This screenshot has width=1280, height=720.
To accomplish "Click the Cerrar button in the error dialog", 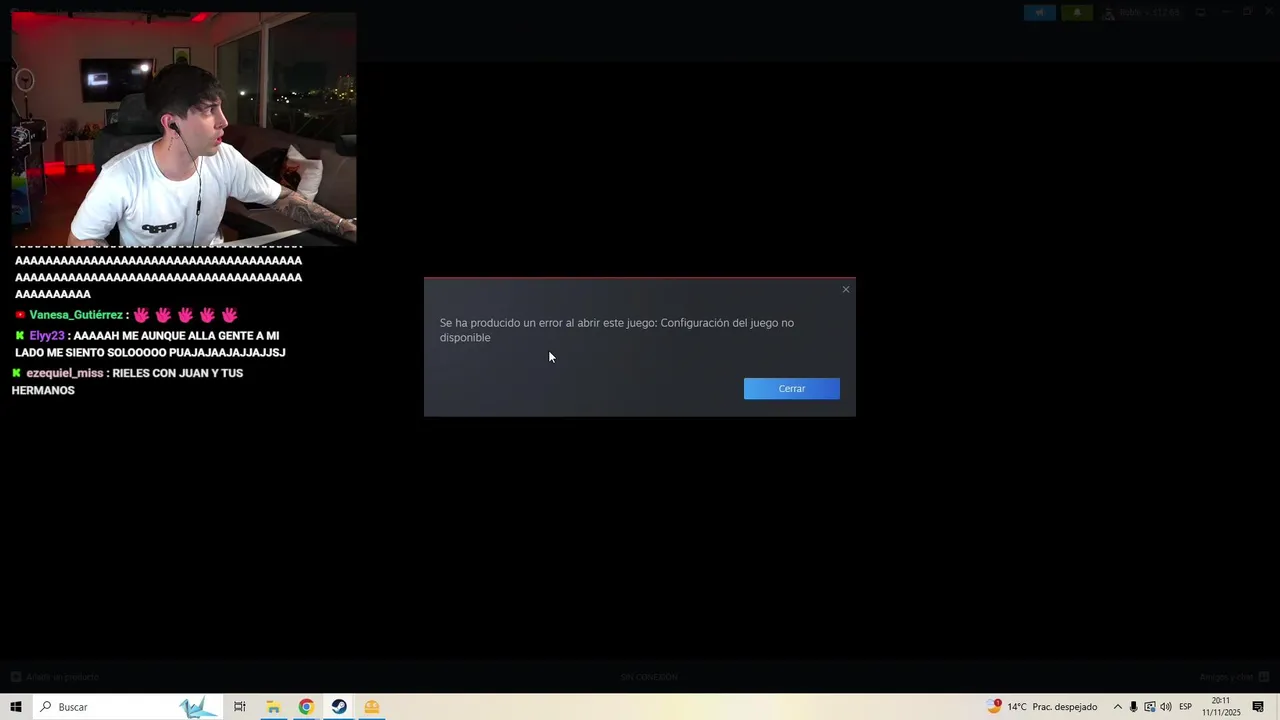I will point(791,389).
